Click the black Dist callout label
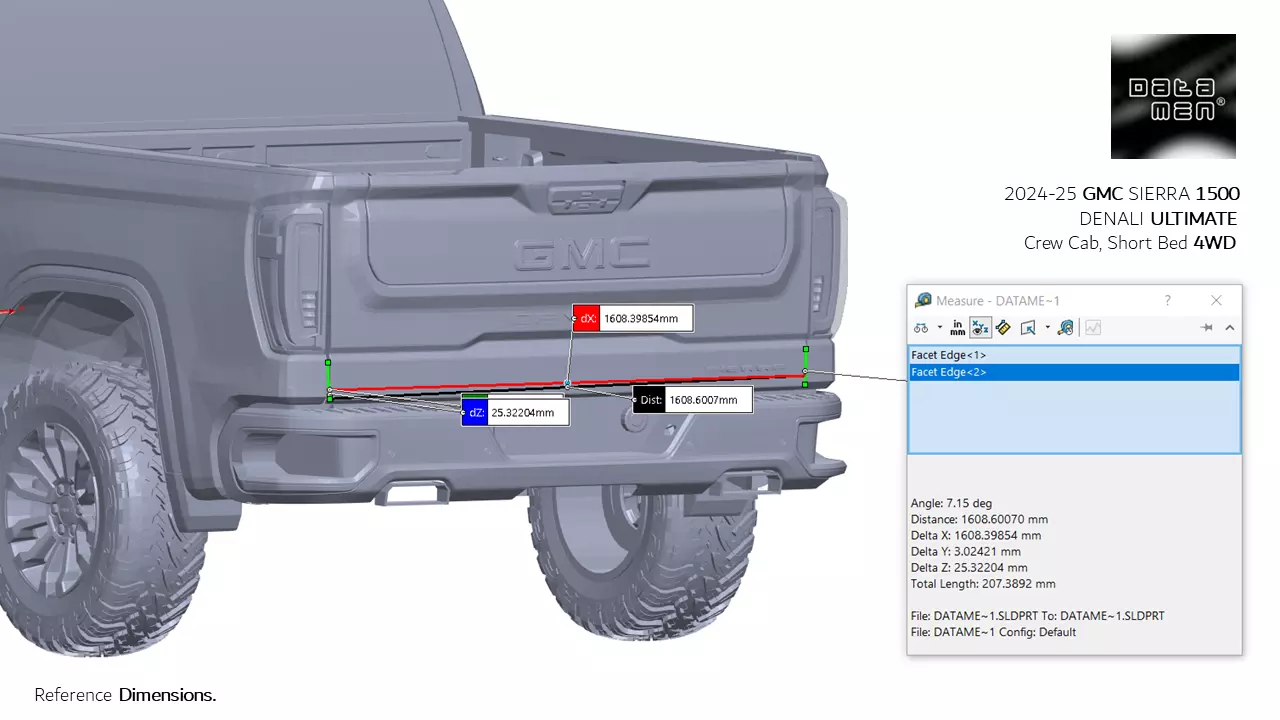The height and width of the screenshot is (720, 1280). tap(649, 401)
